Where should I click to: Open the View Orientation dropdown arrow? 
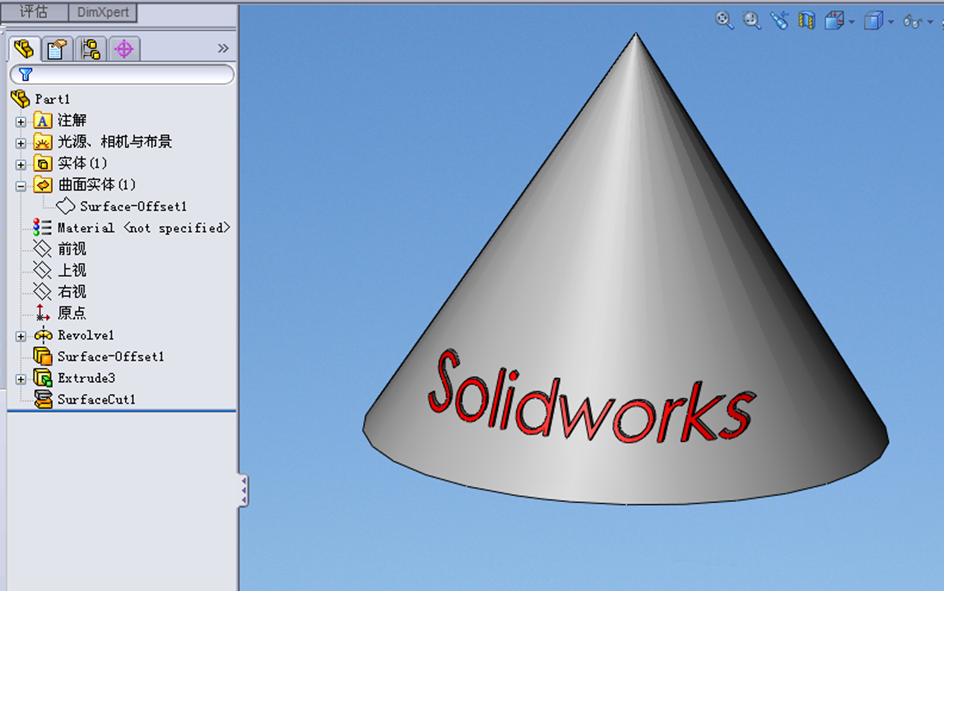(852, 22)
